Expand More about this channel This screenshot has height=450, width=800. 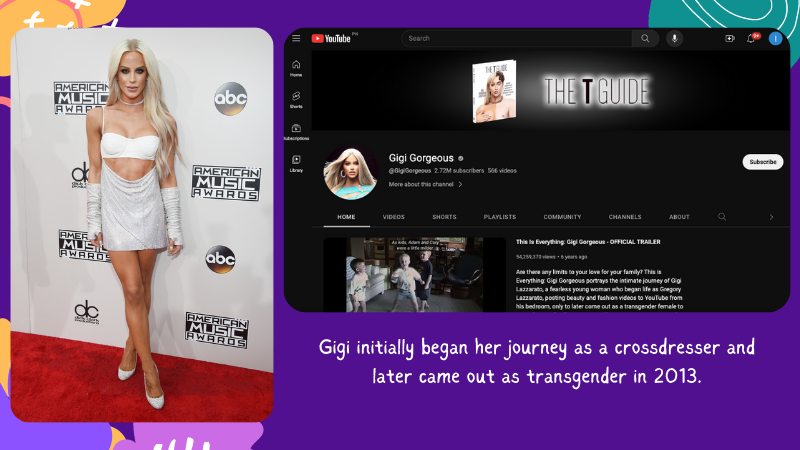pos(425,185)
